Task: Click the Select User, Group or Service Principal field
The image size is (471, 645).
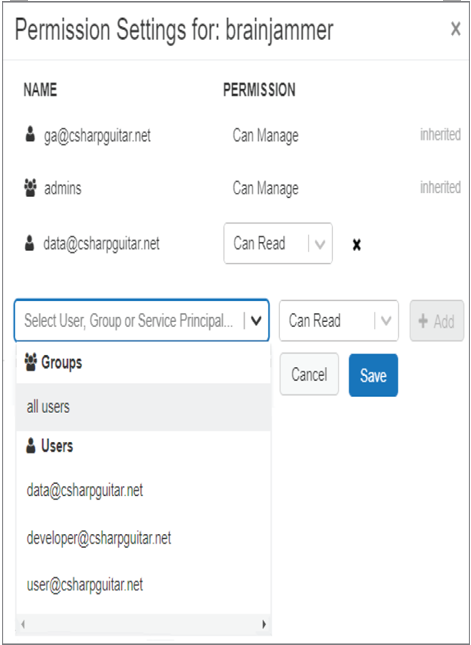Action: pos(142,320)
